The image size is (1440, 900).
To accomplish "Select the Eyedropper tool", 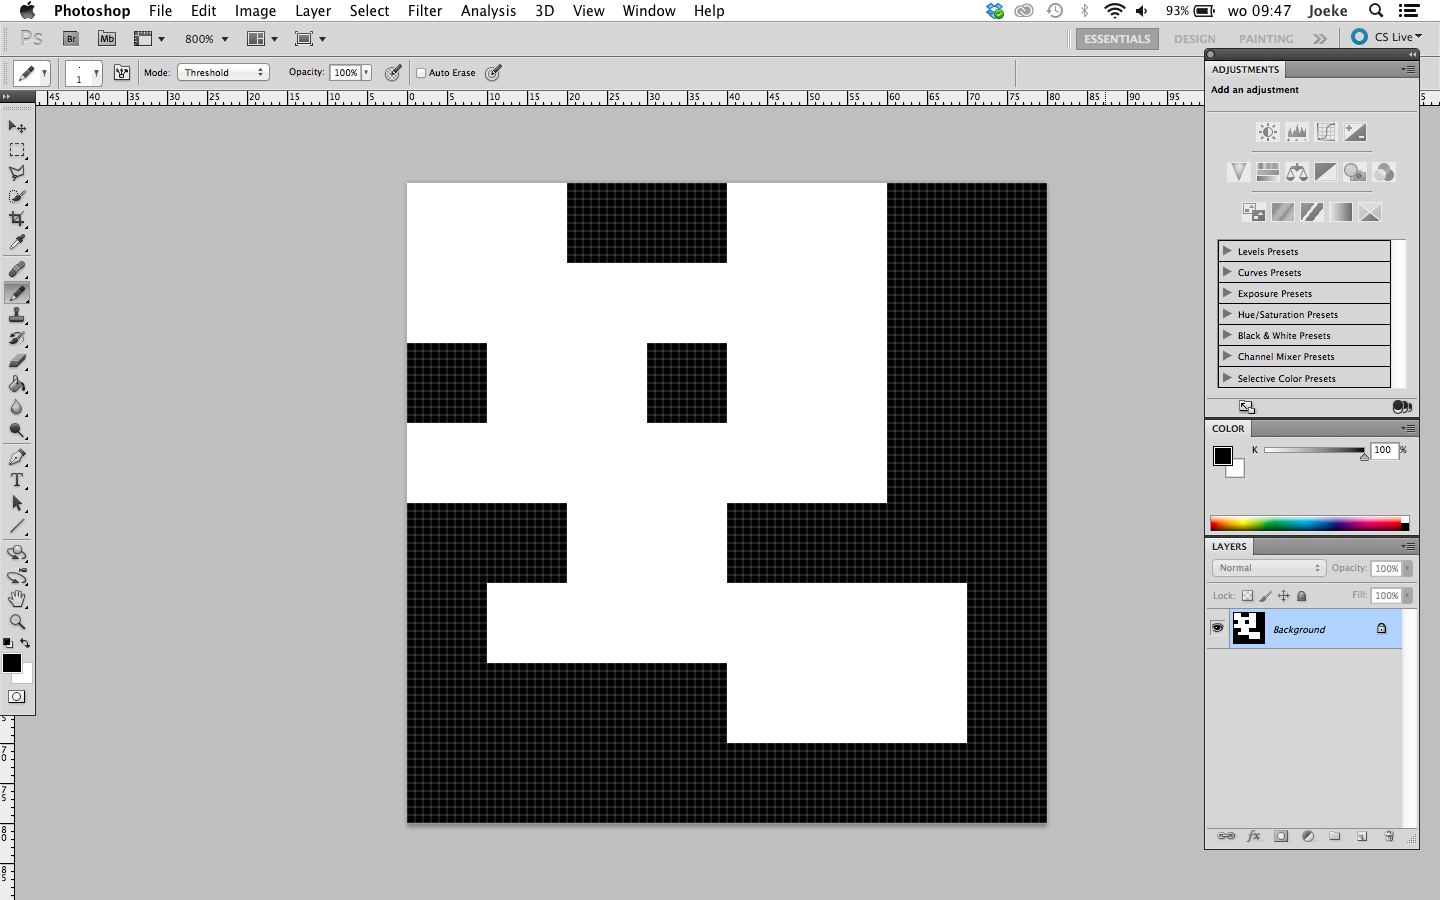I will pos(17,242).
